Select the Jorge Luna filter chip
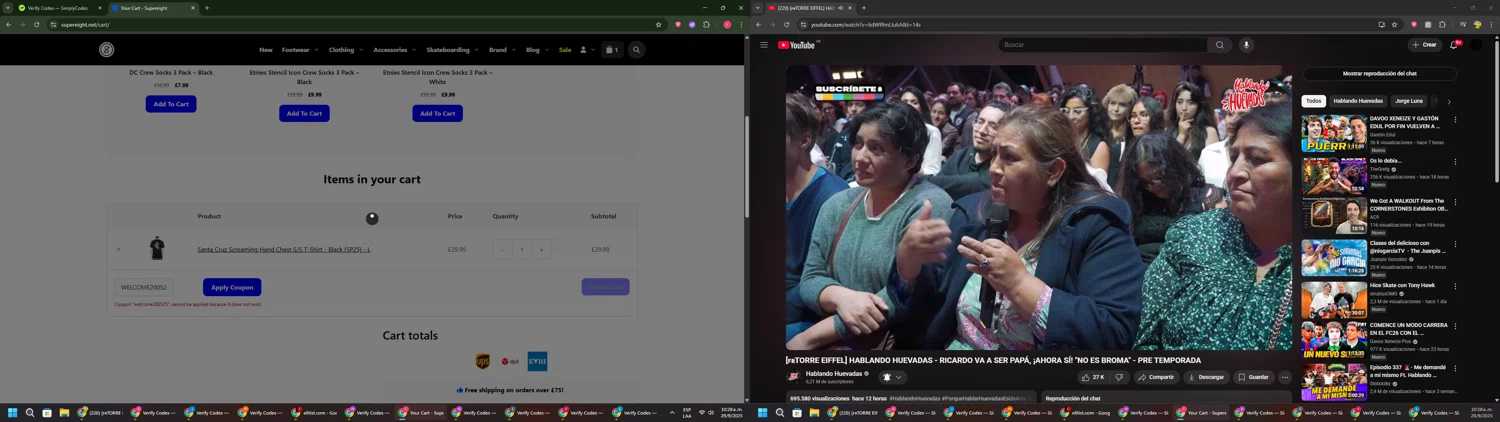This screenshot has width=1500, height=422. [1409, 101]
